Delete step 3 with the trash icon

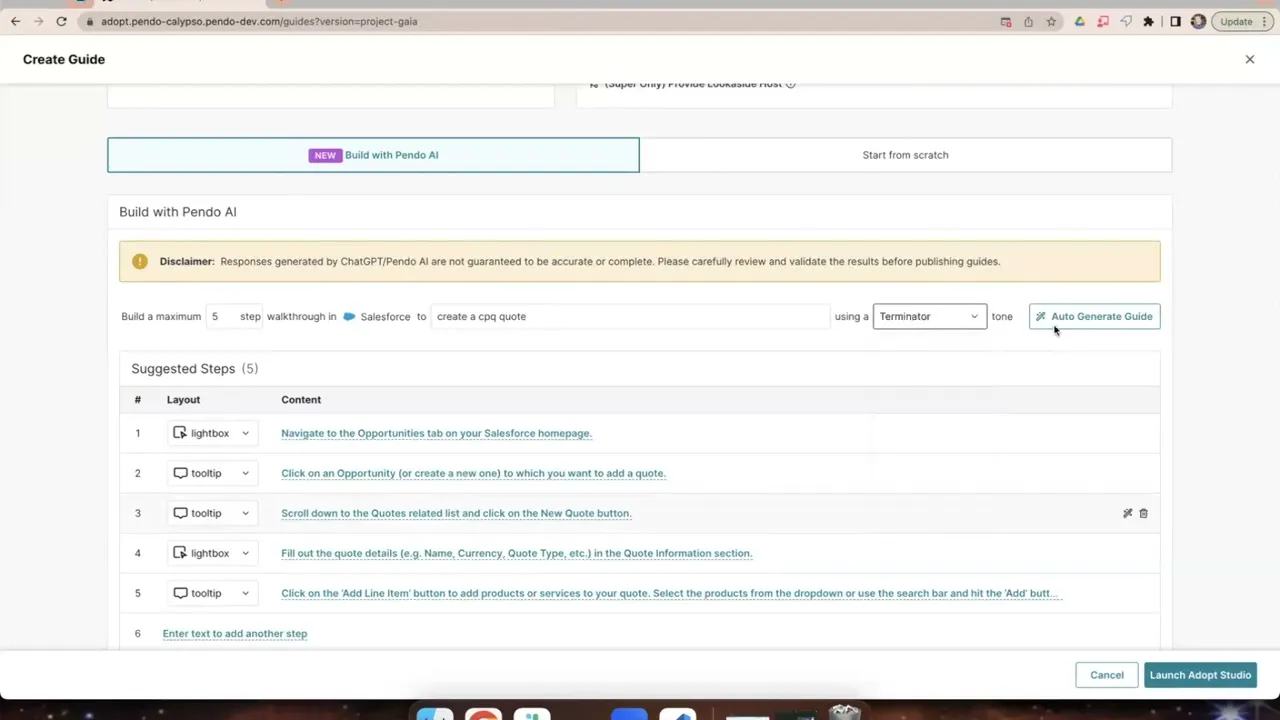tap(1144, 513)
